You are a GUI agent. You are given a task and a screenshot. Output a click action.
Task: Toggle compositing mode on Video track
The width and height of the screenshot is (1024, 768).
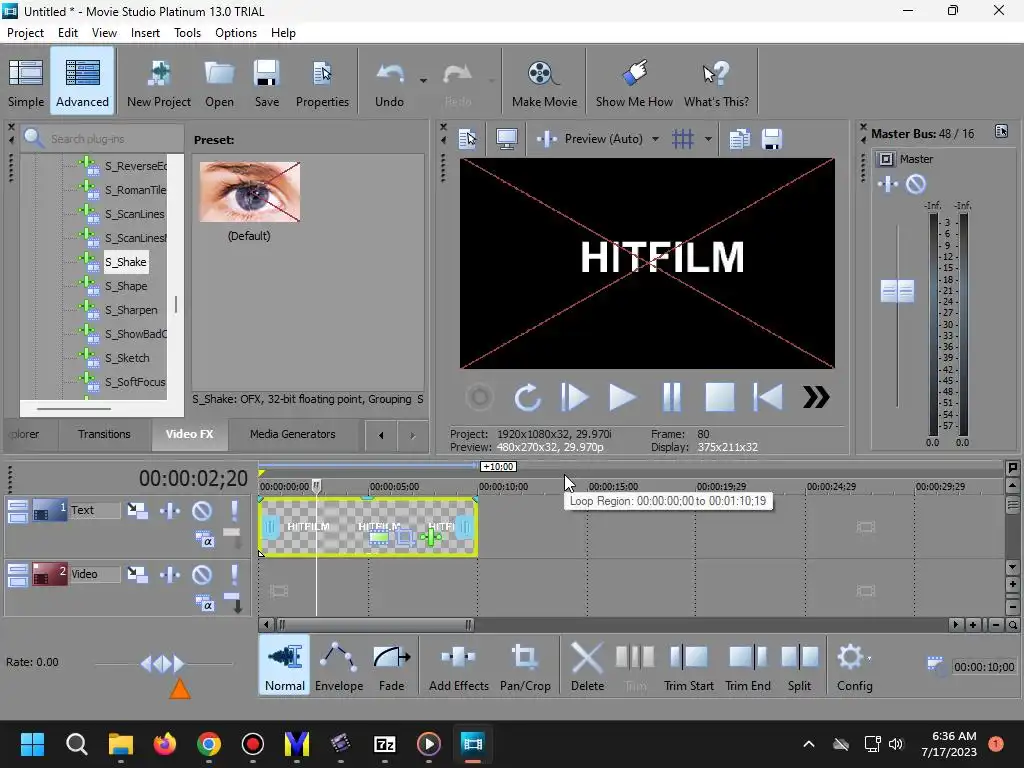[x=204, y=603]
